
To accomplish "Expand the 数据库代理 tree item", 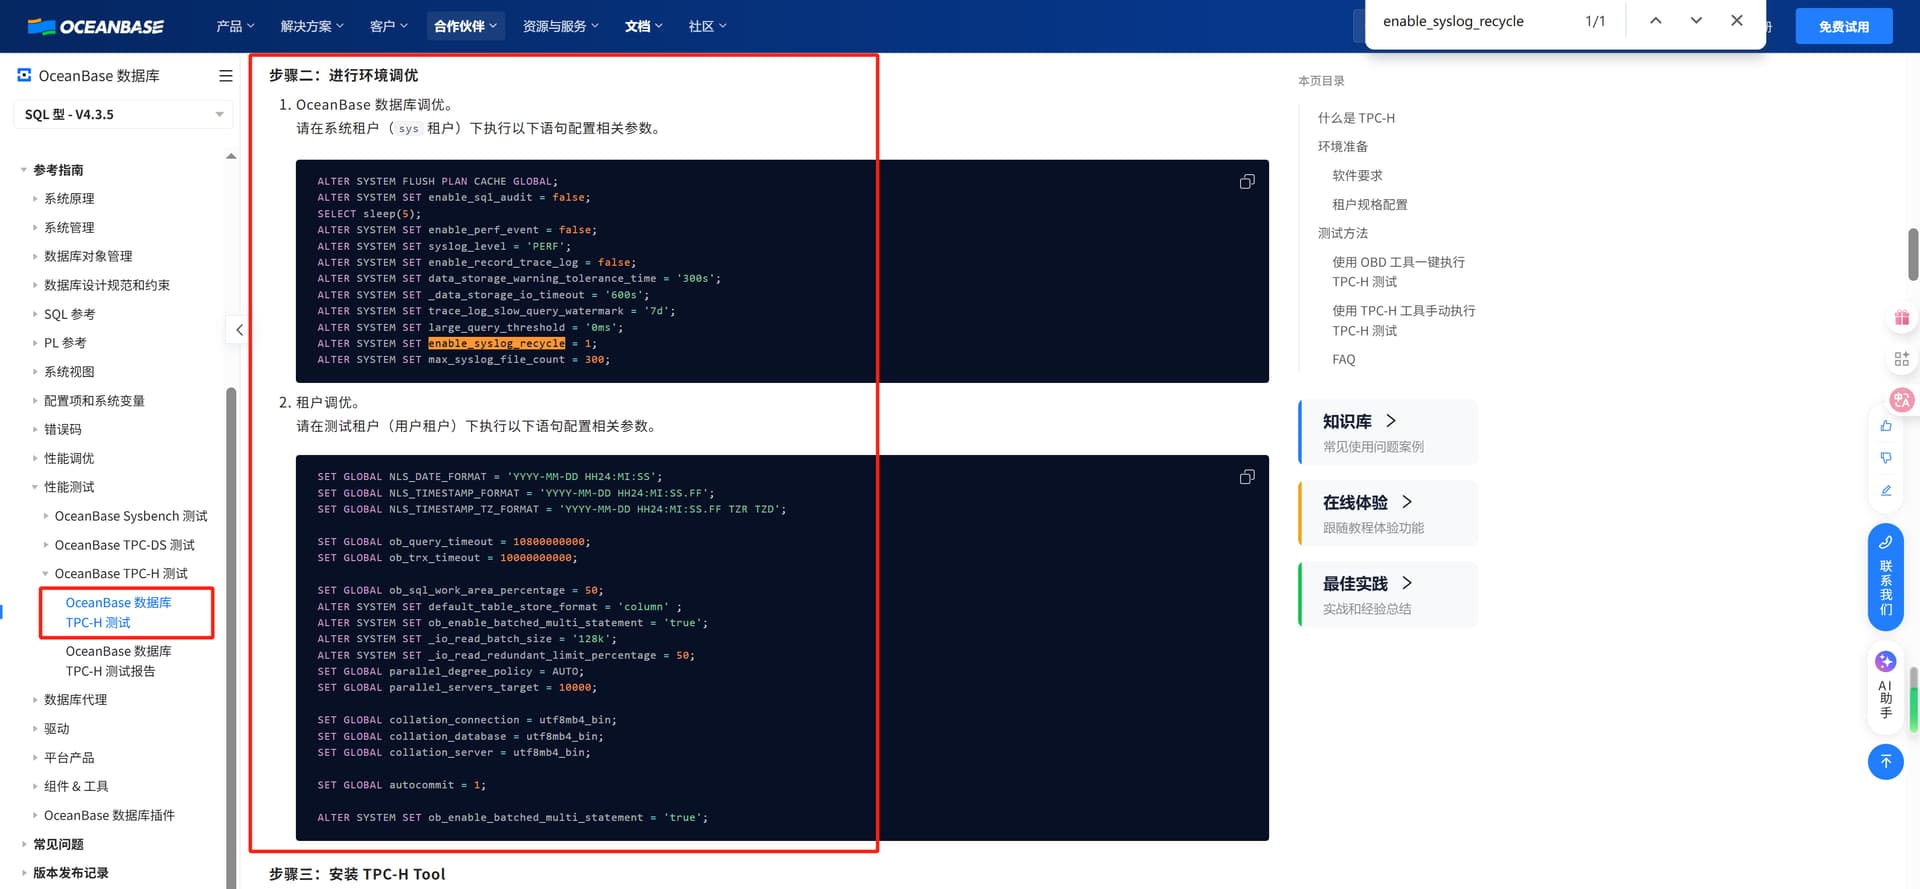I will click(x=35, y=700).
